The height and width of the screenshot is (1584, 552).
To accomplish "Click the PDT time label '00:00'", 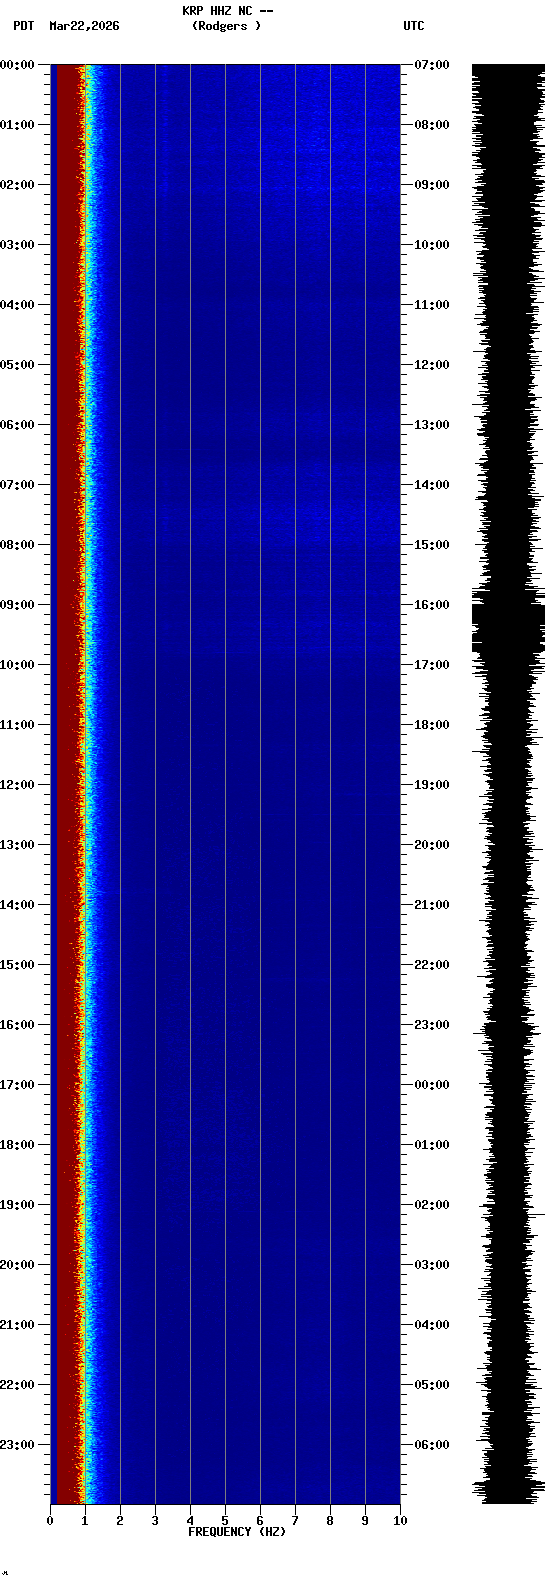I will coord(17,65).
